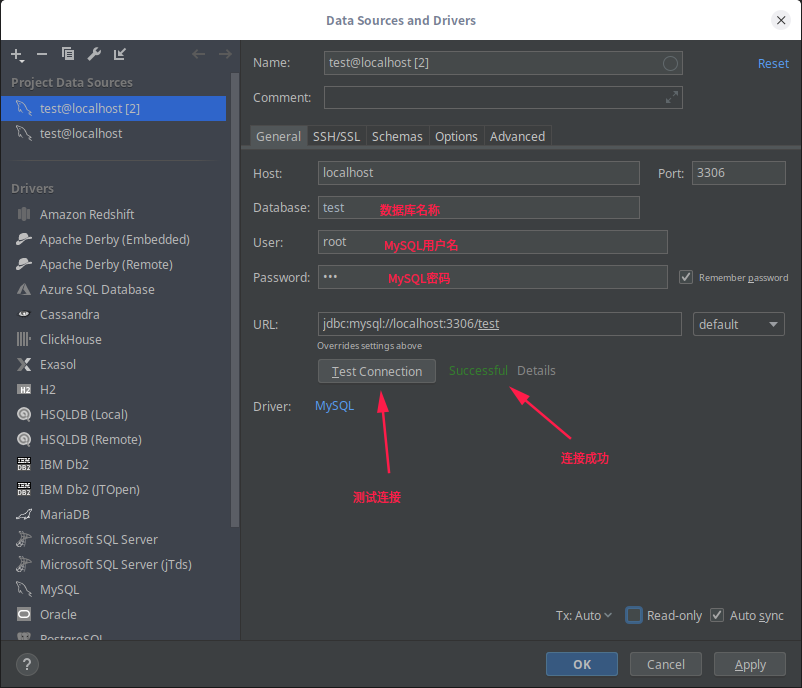Viewport: 802px width, 688px height.
Task: Click the Test Connection button
Action: (377, 371)
